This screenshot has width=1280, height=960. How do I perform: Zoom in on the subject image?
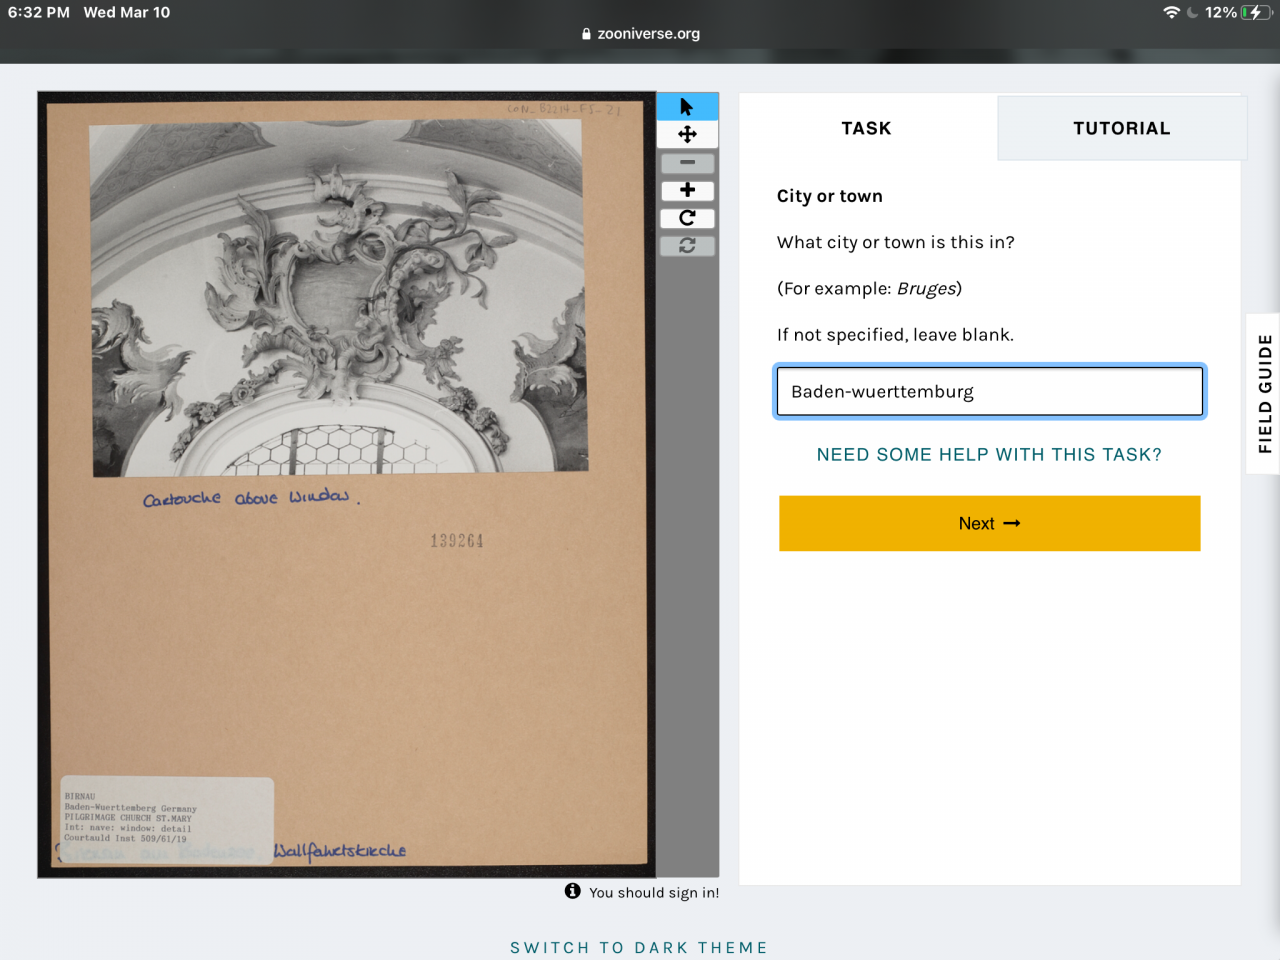coord(687,190)
